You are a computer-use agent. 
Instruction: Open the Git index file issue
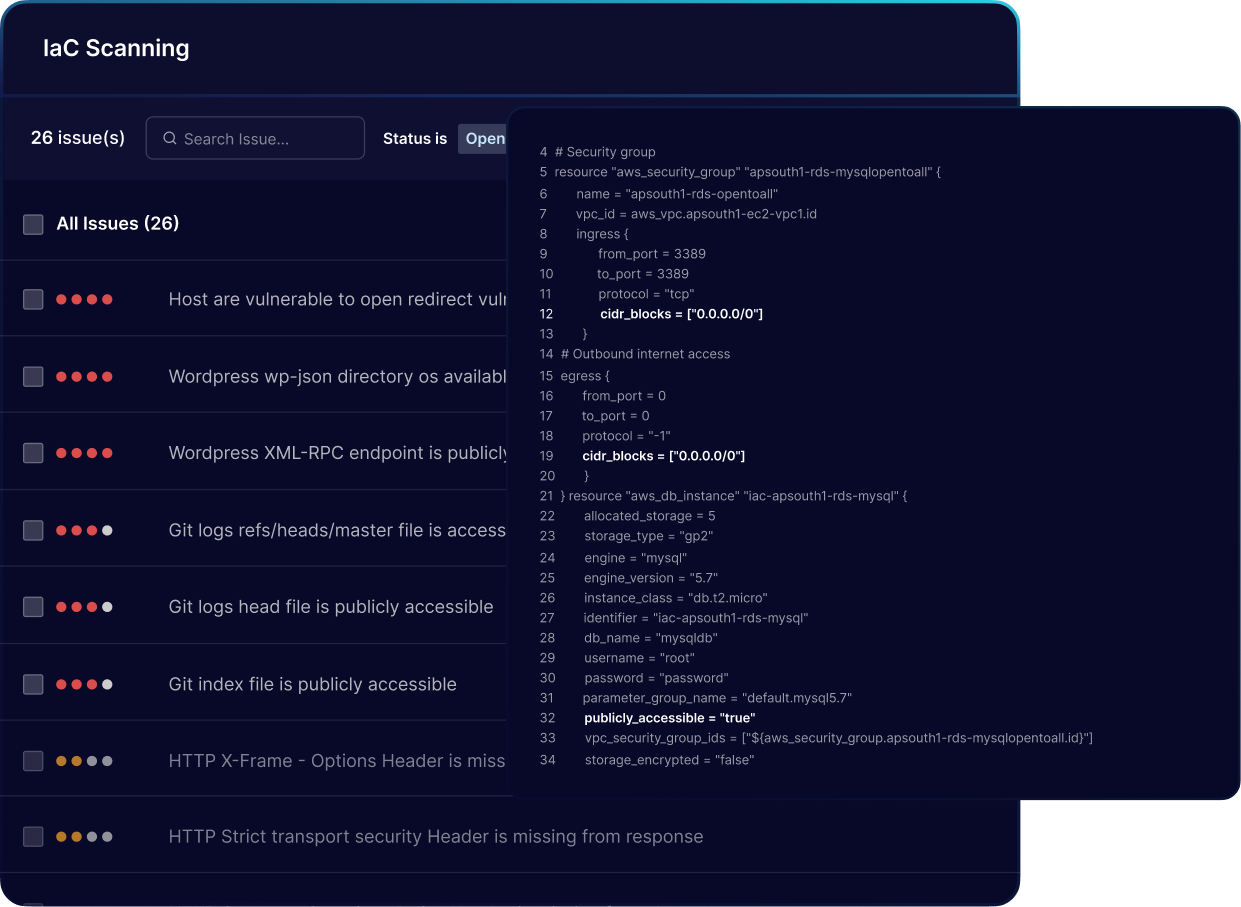click(x=312, y=684)
